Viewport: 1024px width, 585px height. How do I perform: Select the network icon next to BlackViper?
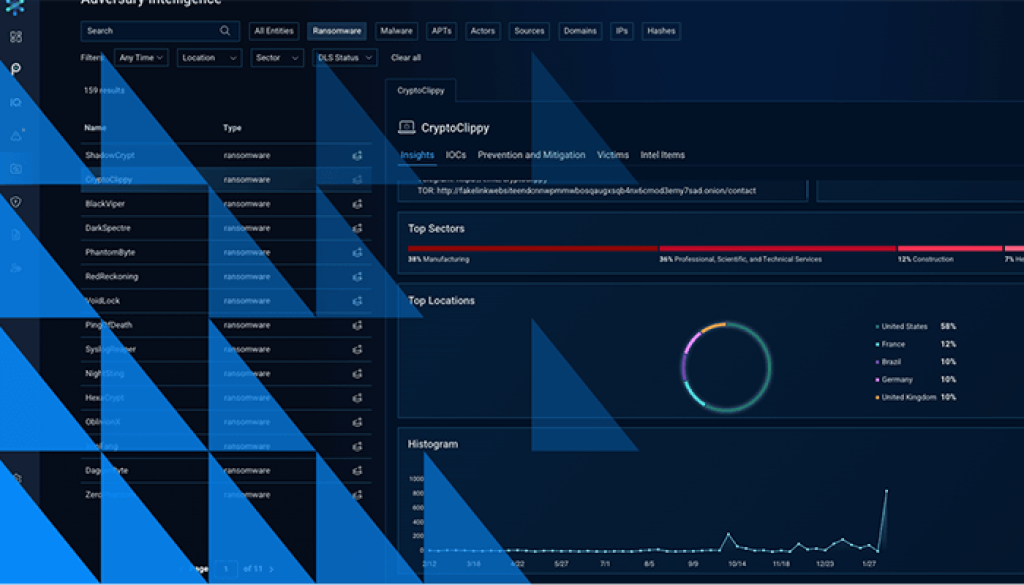point(357,203)
